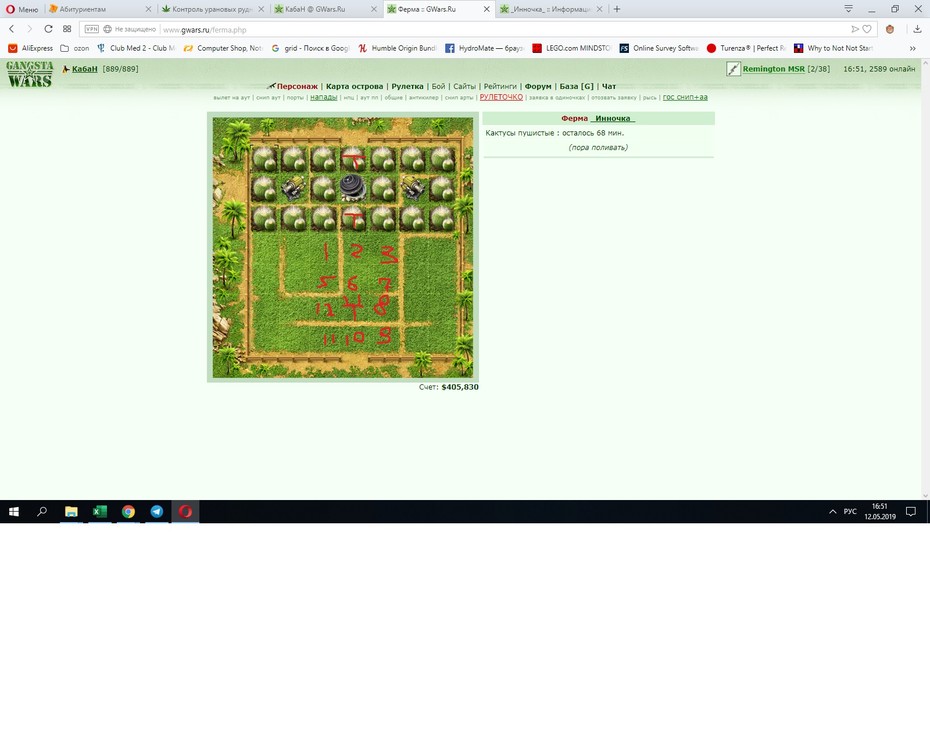Open the Opera Меню button
930x739 pixels.
click(x=21, y=9)
